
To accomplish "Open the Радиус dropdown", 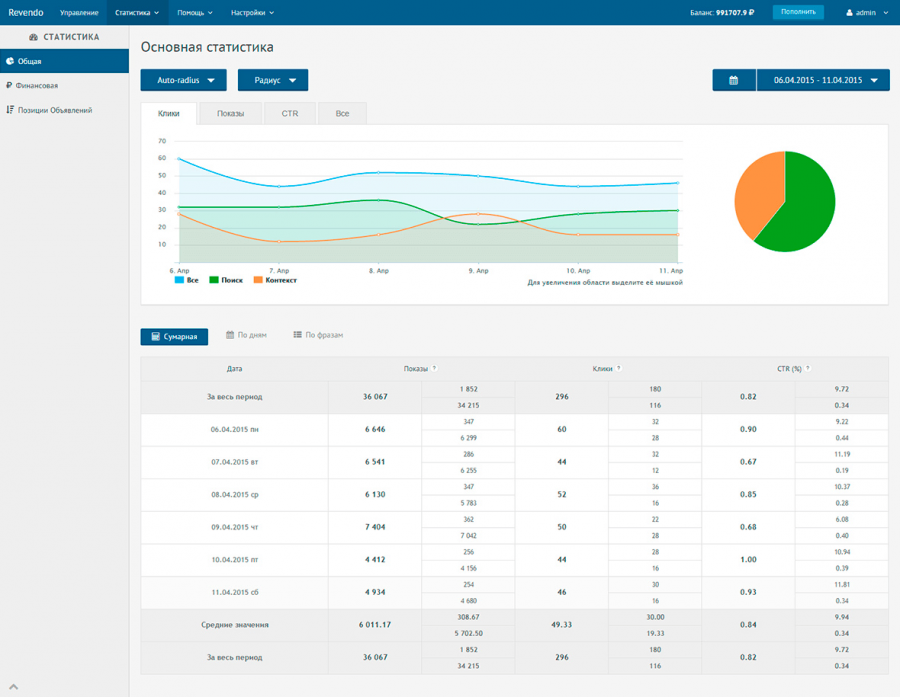I will coord(273,80).
